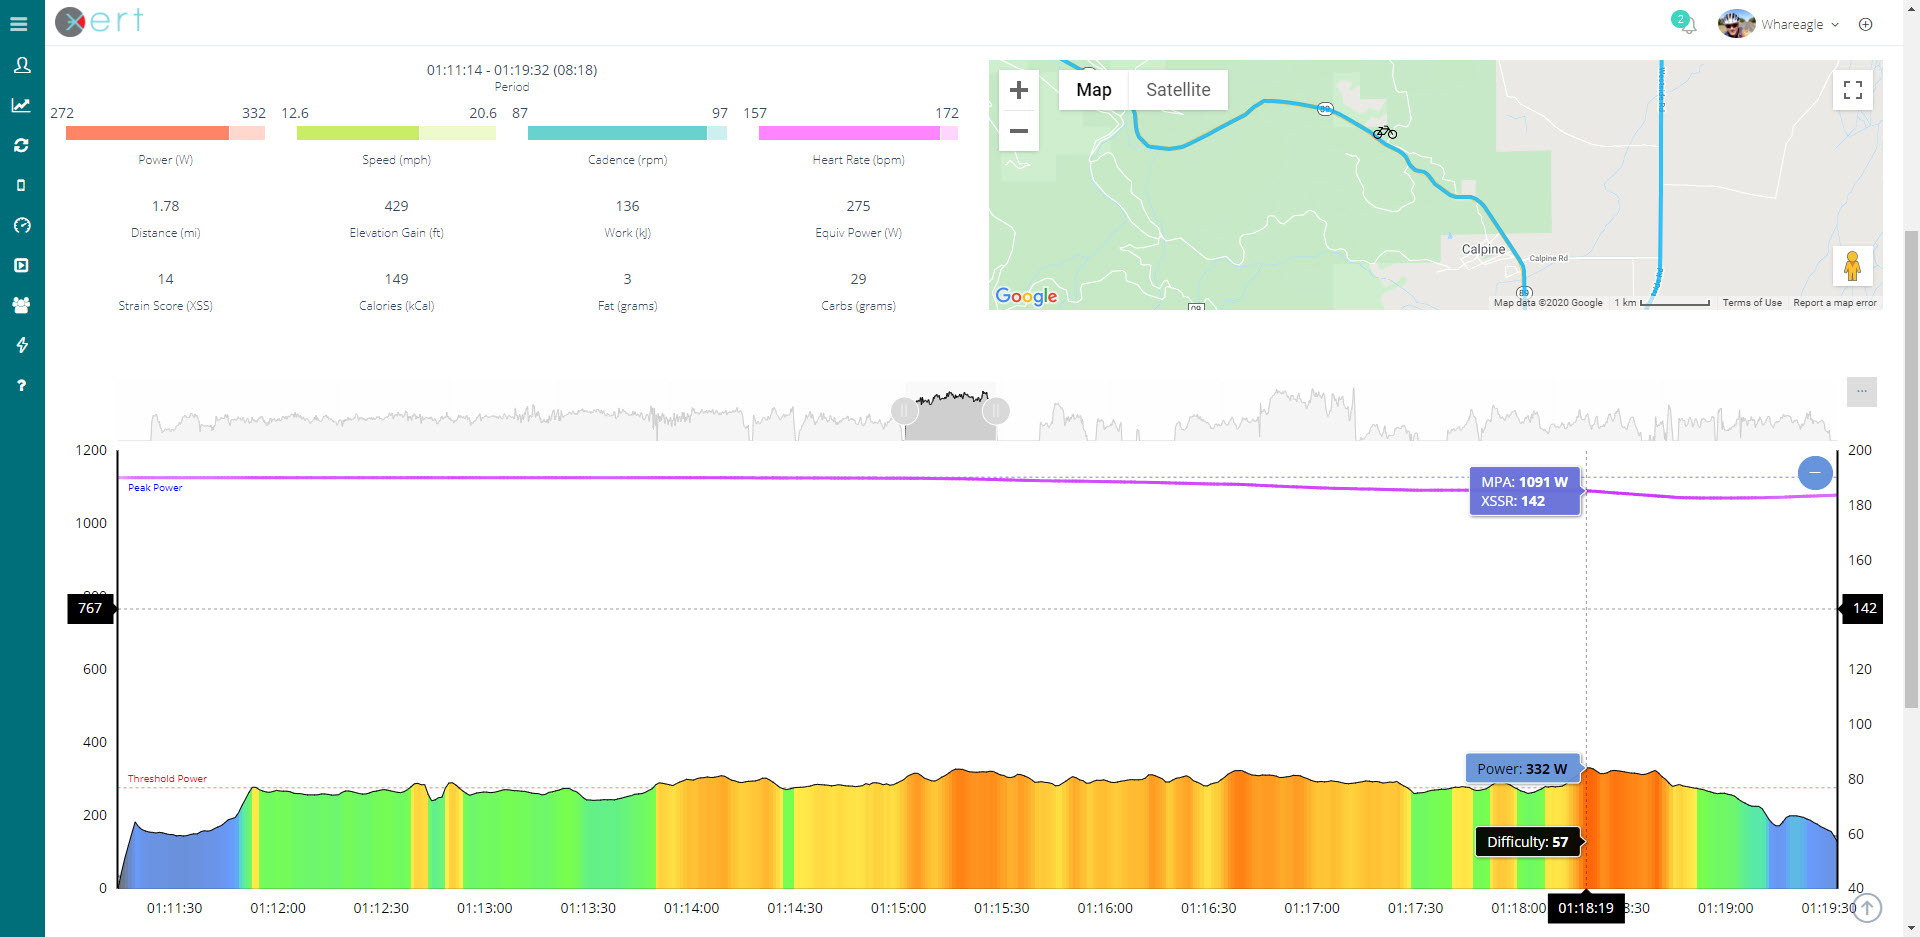1920x937 pixels.
Task: Select the mobile device icon in sidebar
Action: tap(21, 185)
